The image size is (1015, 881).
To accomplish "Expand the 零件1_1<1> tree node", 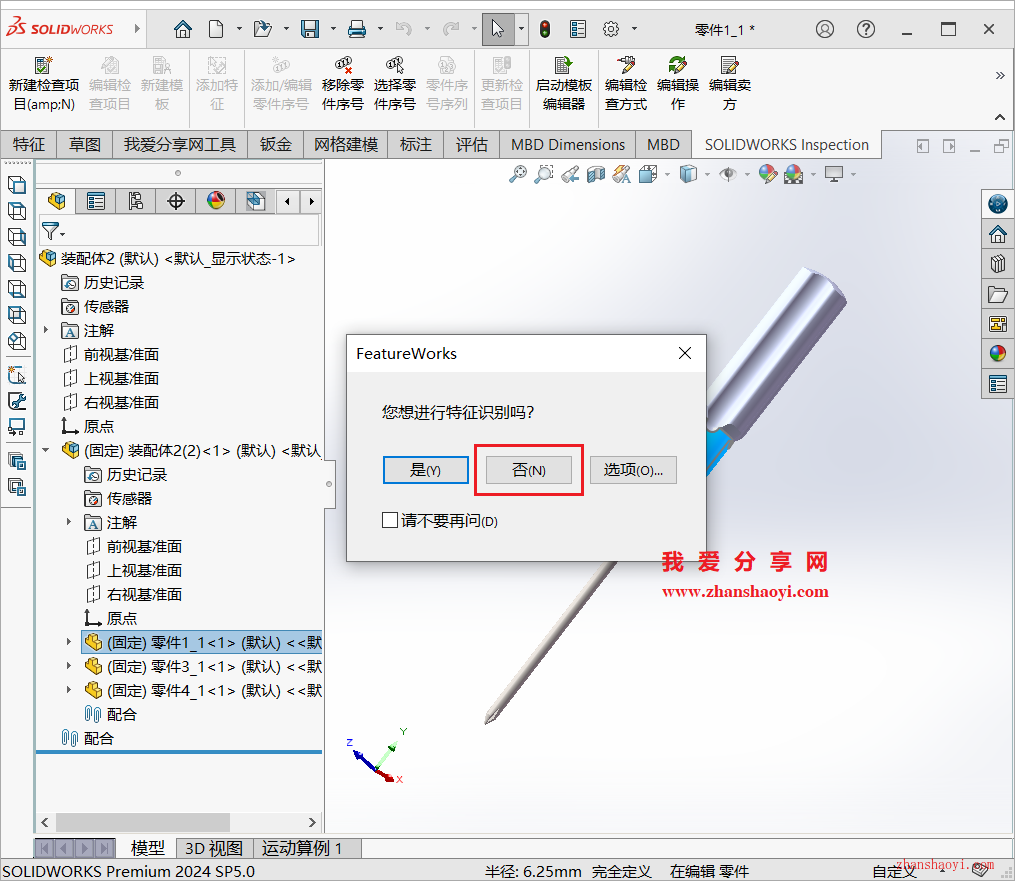I will (69, 641).
